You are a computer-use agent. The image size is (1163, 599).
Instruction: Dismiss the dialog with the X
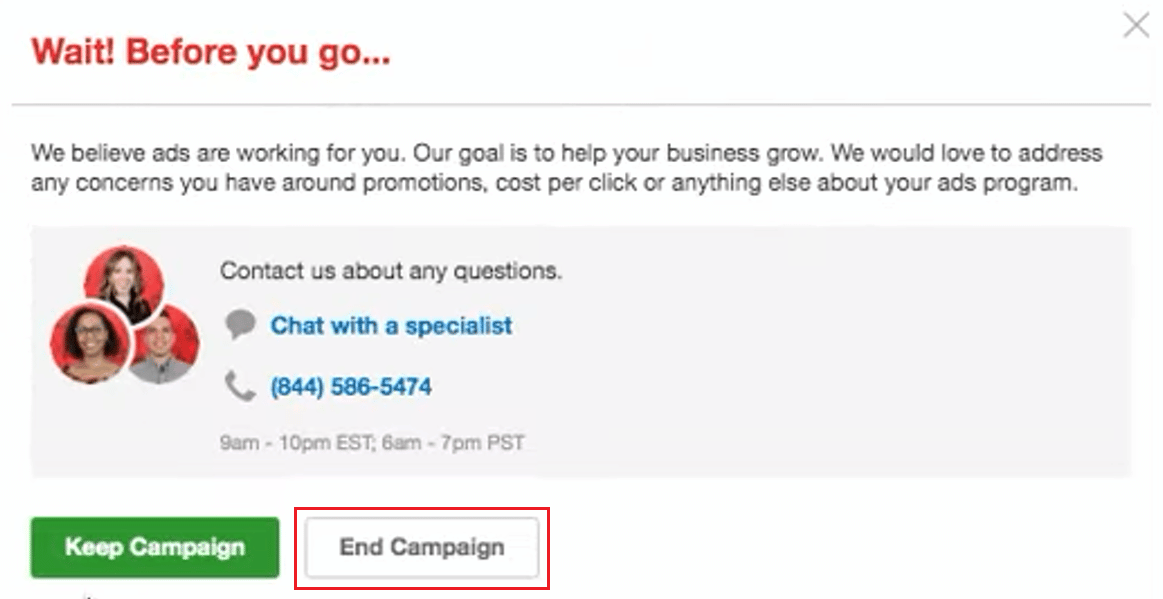[x=1136, y=26]
